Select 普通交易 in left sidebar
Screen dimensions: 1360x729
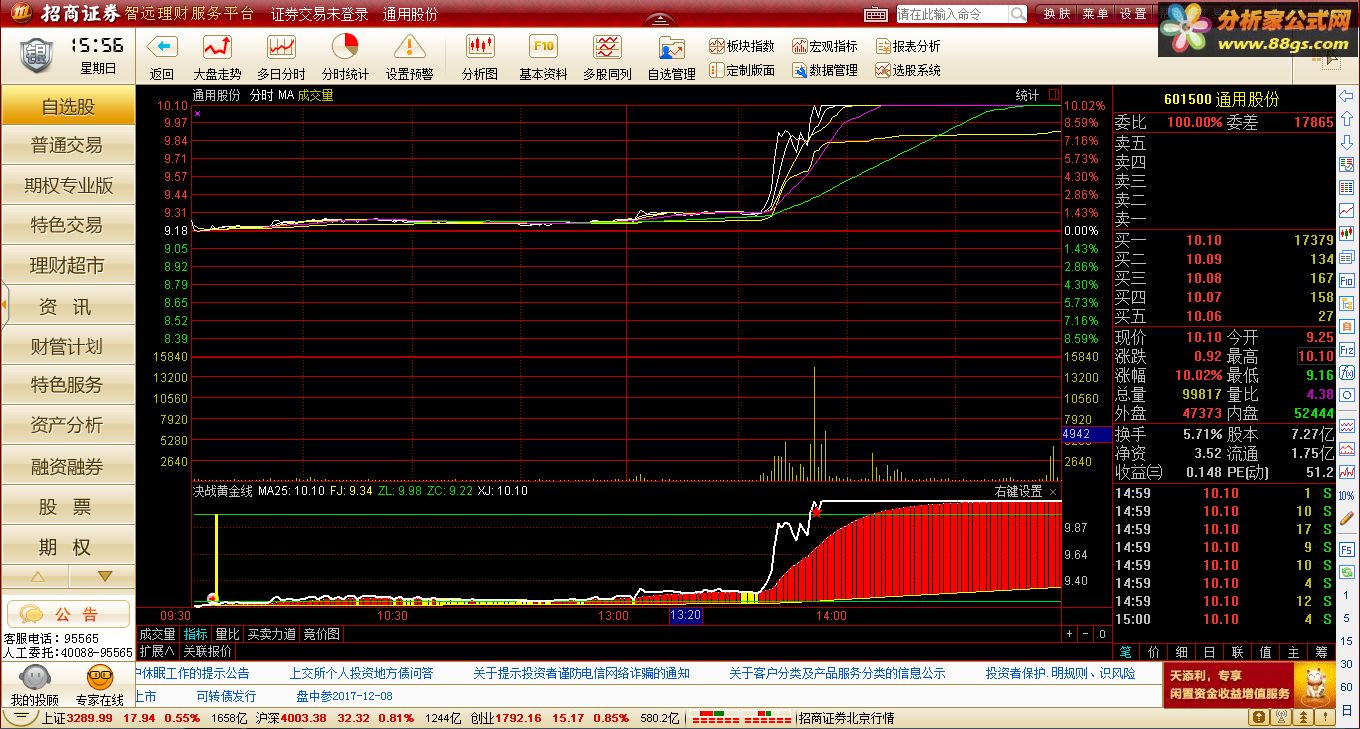coord(68,146)
